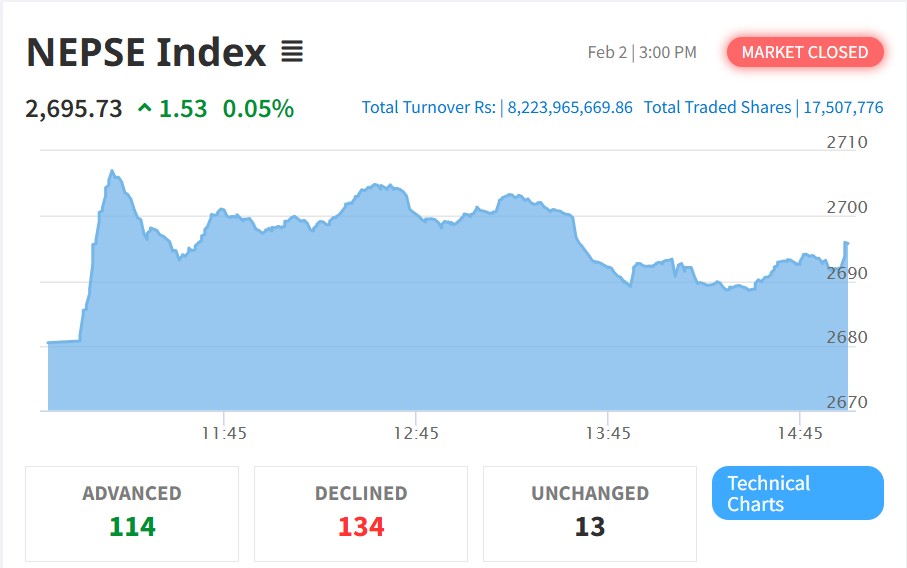The height and width of the screenshot is (568, 907).
Task: Click the NEPSE Index heading
Action: pyautogui.click(x=146, y=52)
